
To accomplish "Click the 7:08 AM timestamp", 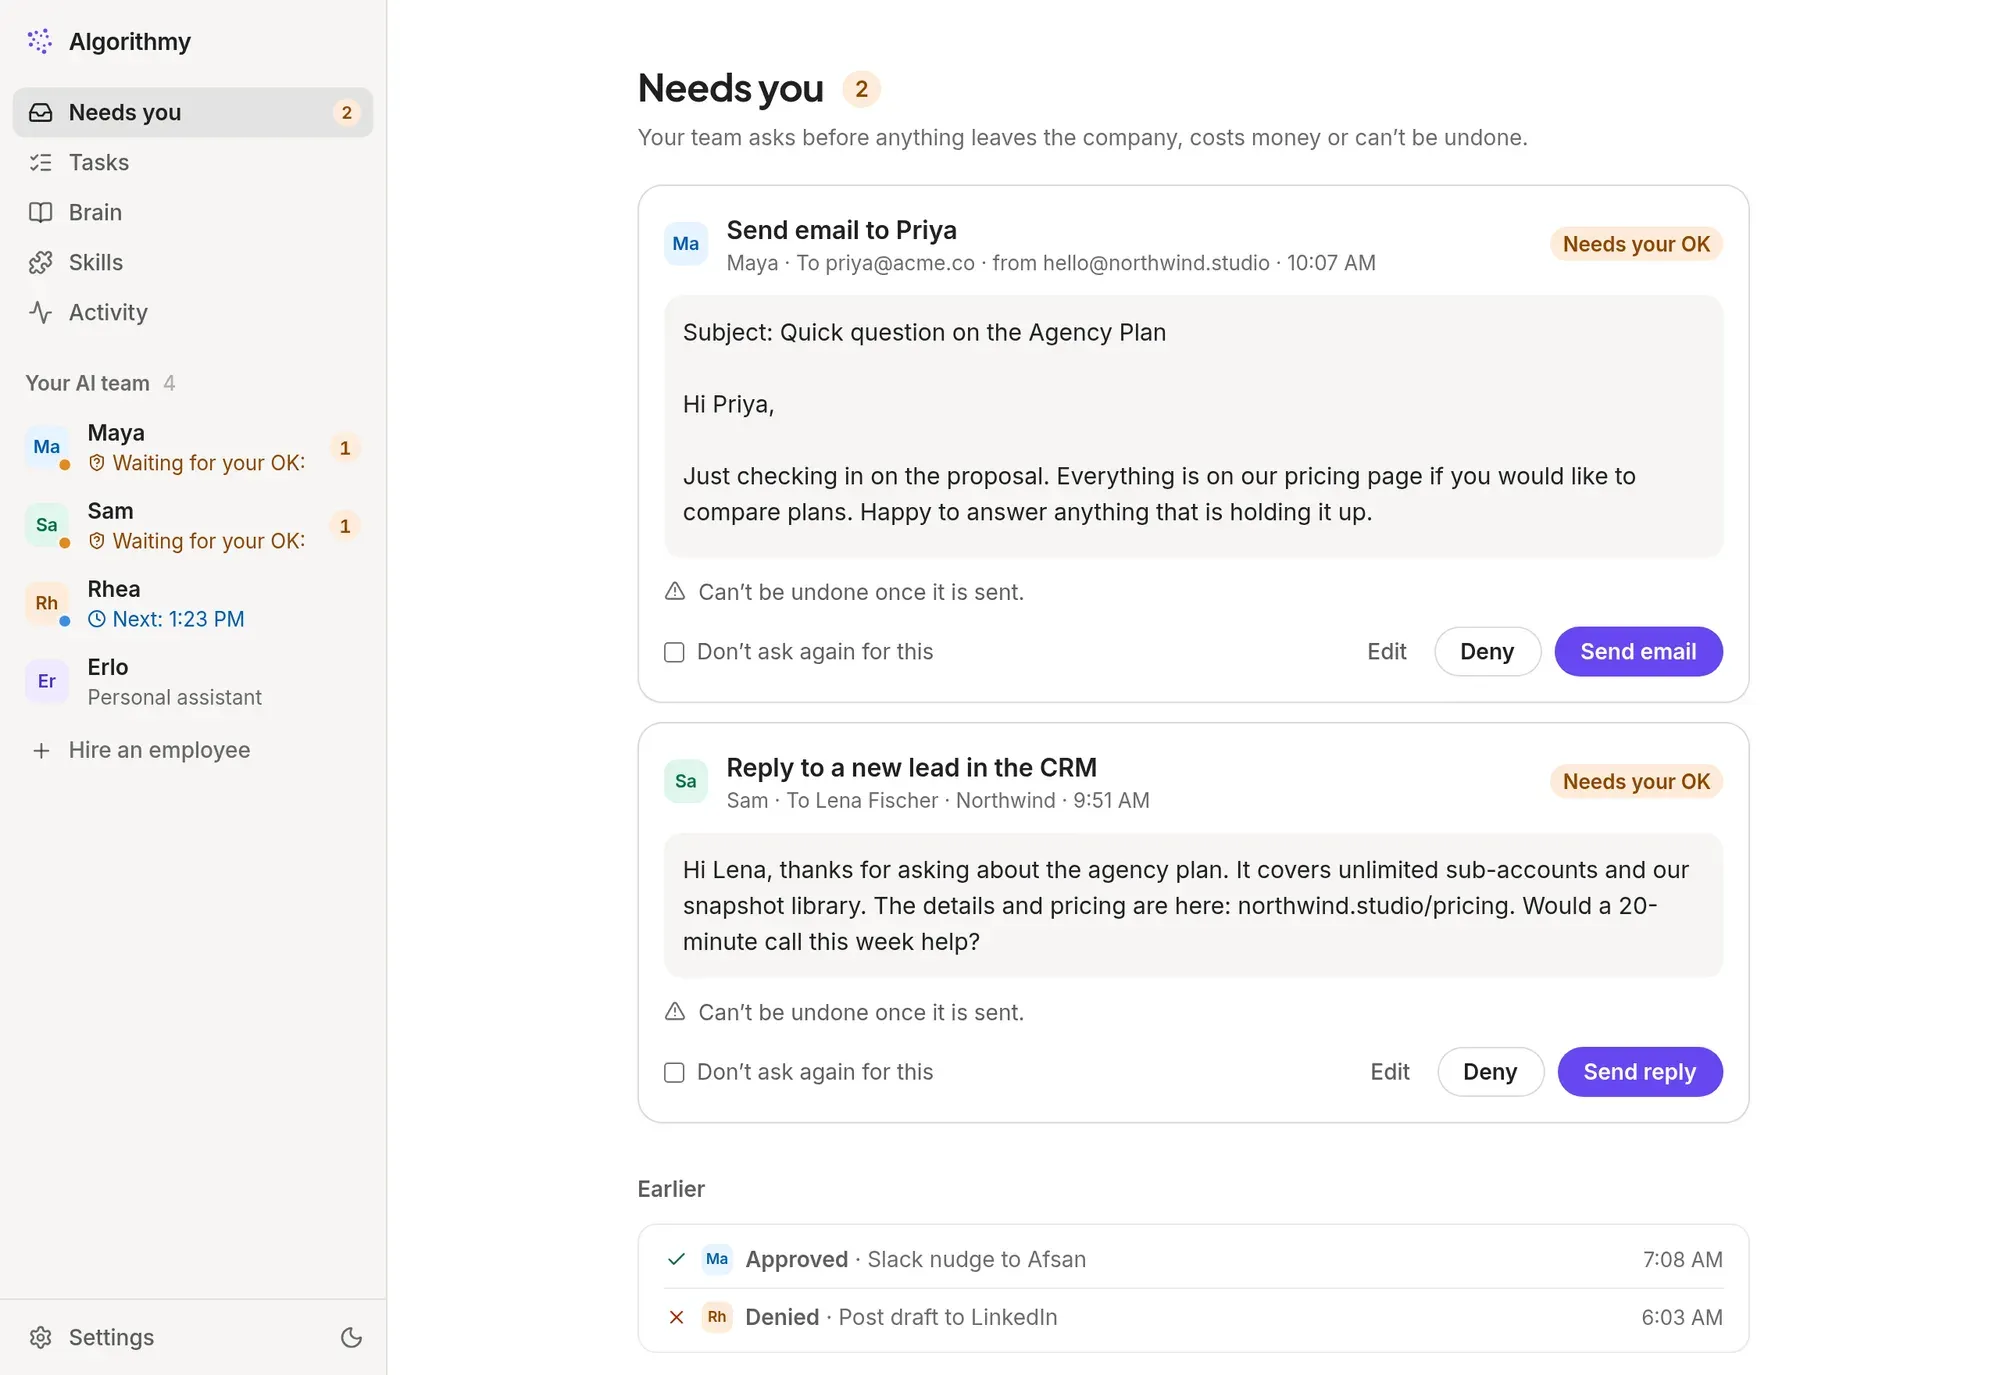I will [x=1682, y=1259].
